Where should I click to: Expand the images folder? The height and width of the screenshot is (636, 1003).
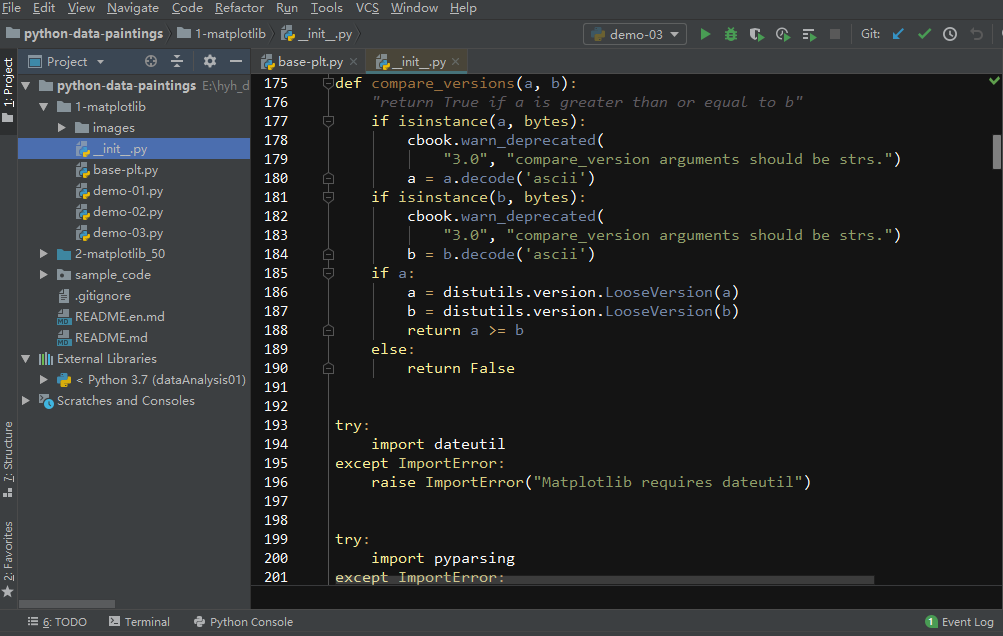(61, 127)
